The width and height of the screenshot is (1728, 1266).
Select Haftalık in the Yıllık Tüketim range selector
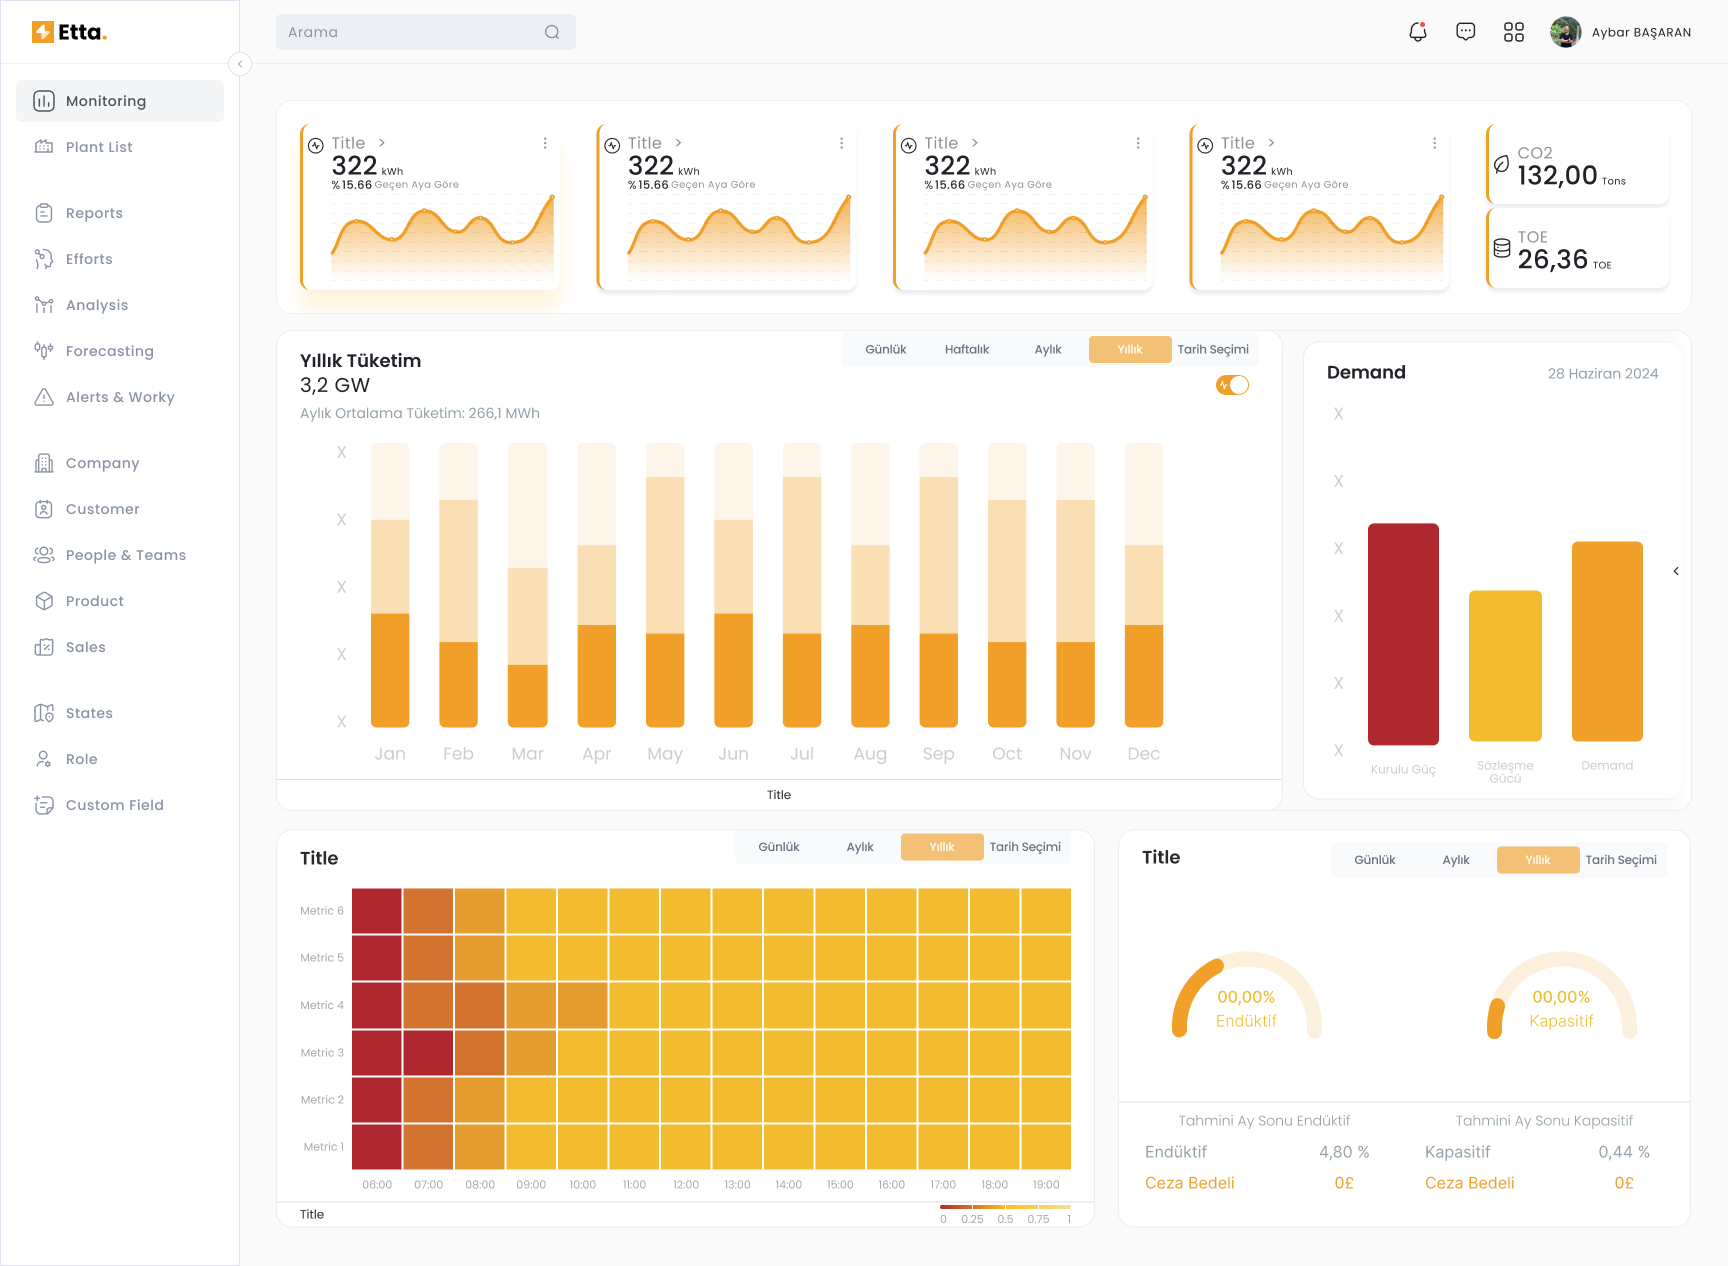tap(966, 349)
